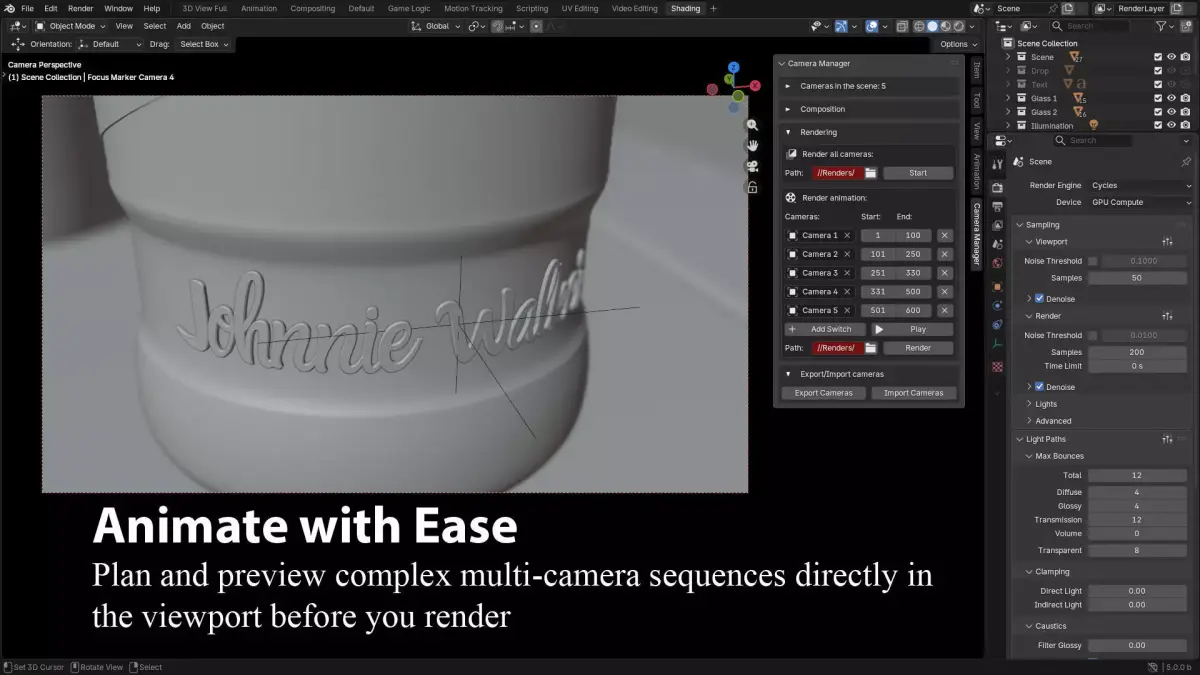Click the Import Cameras button

point(914,393)
